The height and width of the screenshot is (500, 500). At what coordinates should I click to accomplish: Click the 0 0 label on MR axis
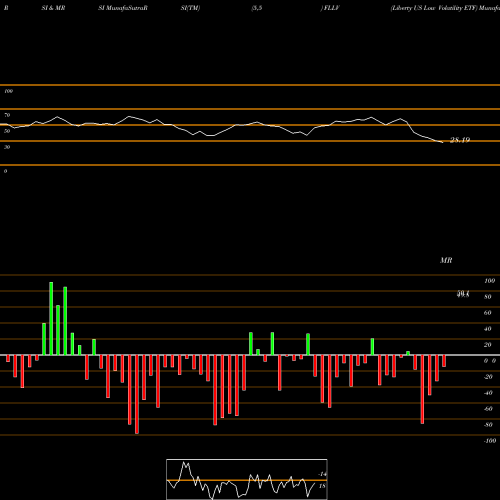coord(490,361)
